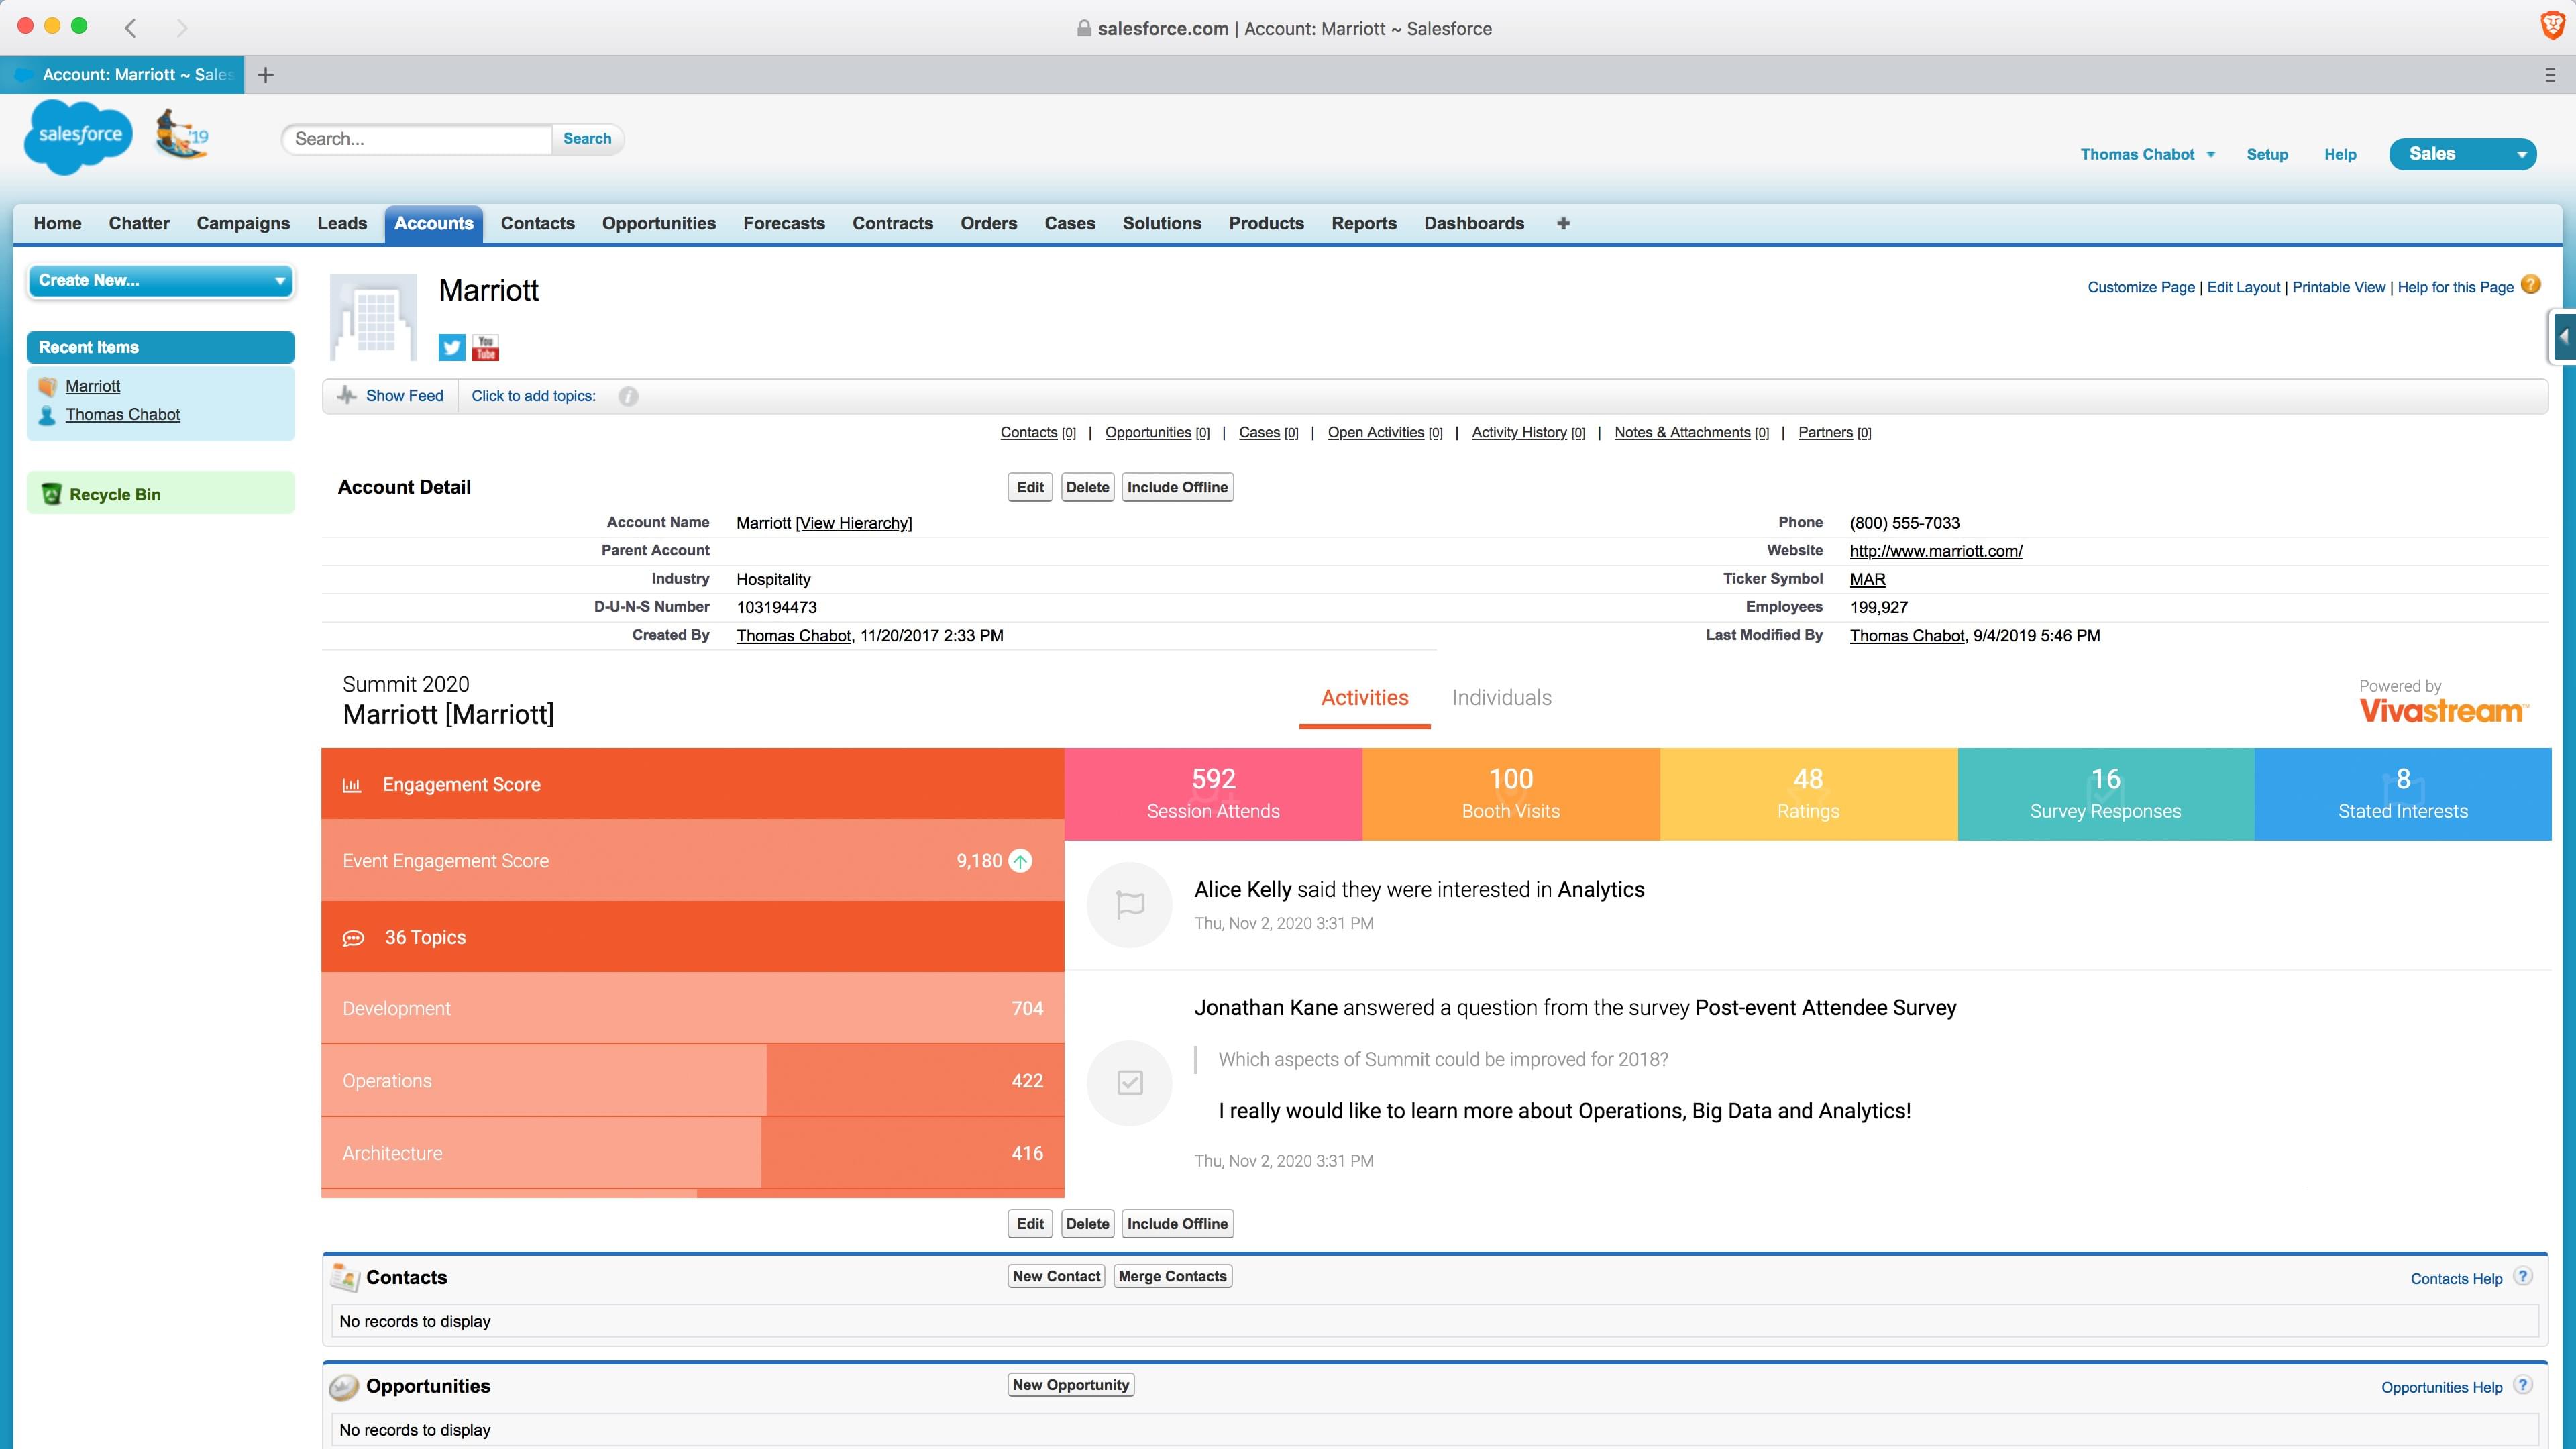The width and height of the screenshot is (2576, 1449).
Task: Click the 8 Stated Interests tile
Action: point(2403,794)
